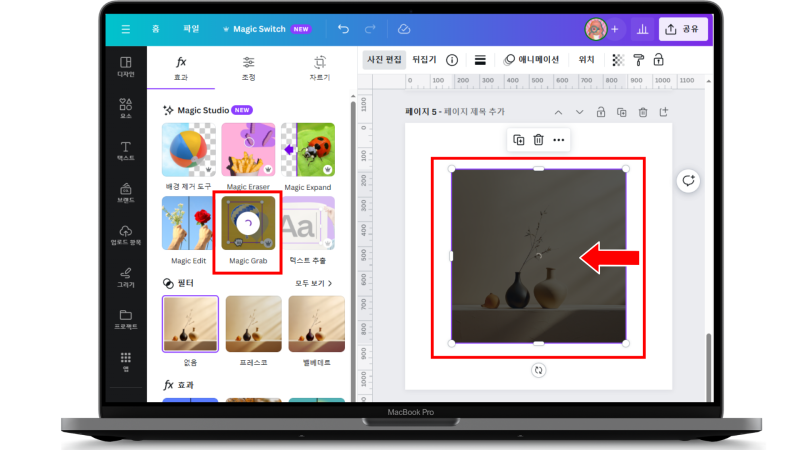Open 디자인 sidebar panel
The width and height of the screenshot is (800, 450).
[126, 67]
